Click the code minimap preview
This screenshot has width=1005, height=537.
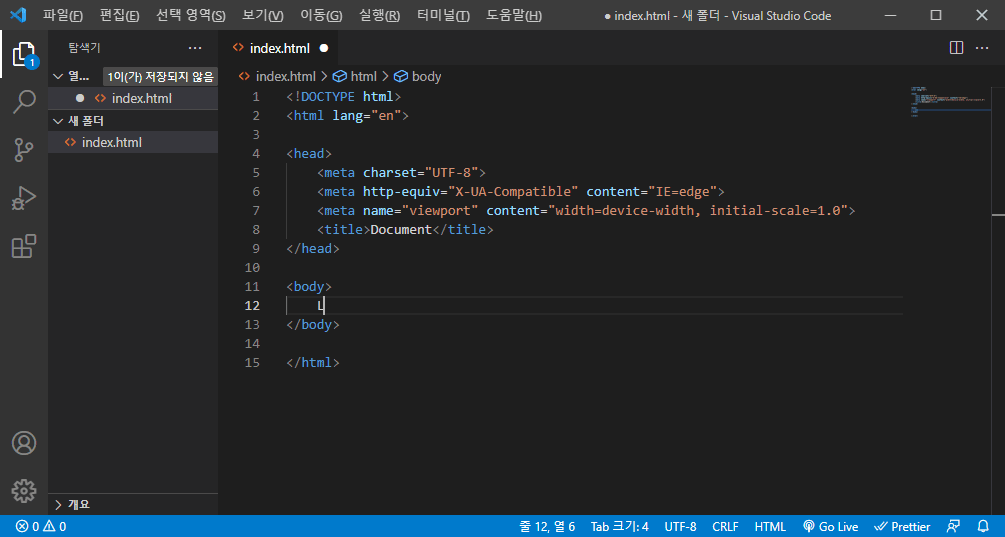point(949,102)
